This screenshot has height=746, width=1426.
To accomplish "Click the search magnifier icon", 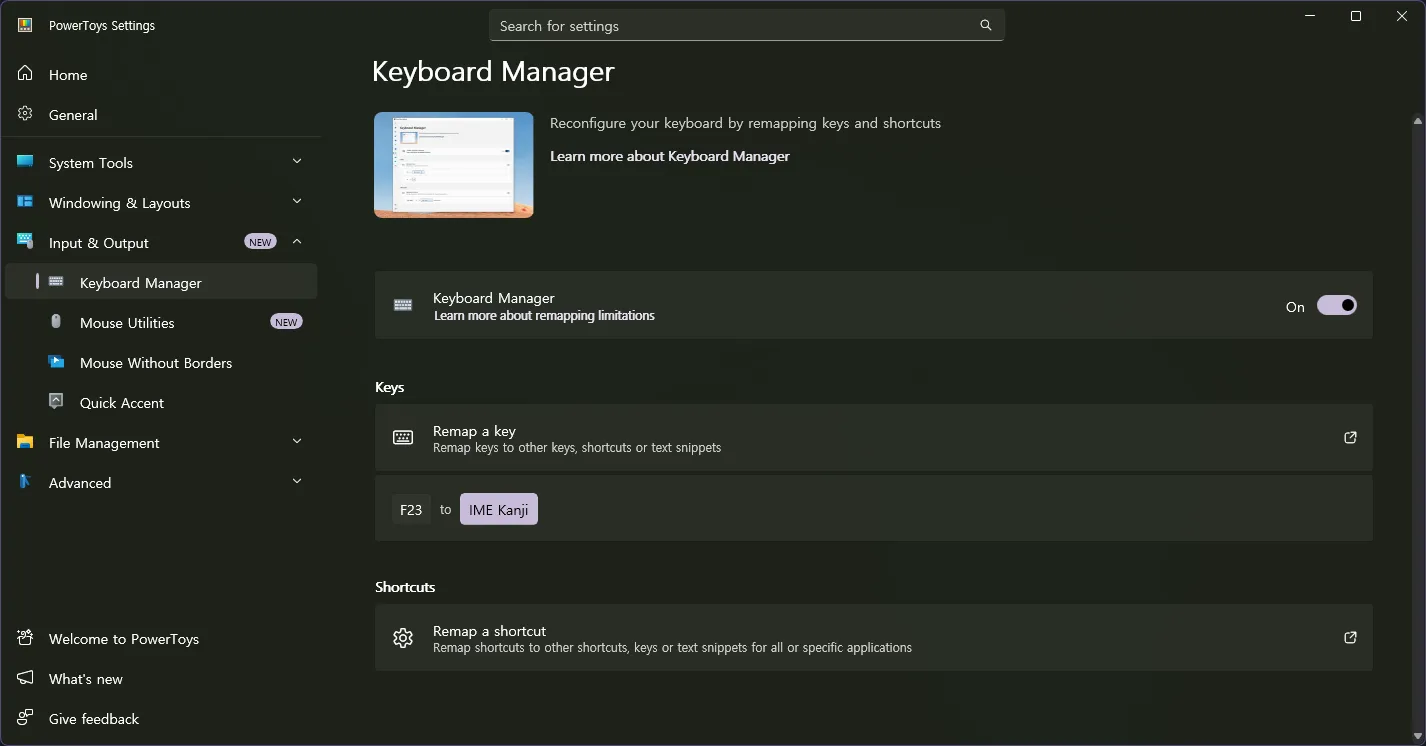I will click(985, 26).
